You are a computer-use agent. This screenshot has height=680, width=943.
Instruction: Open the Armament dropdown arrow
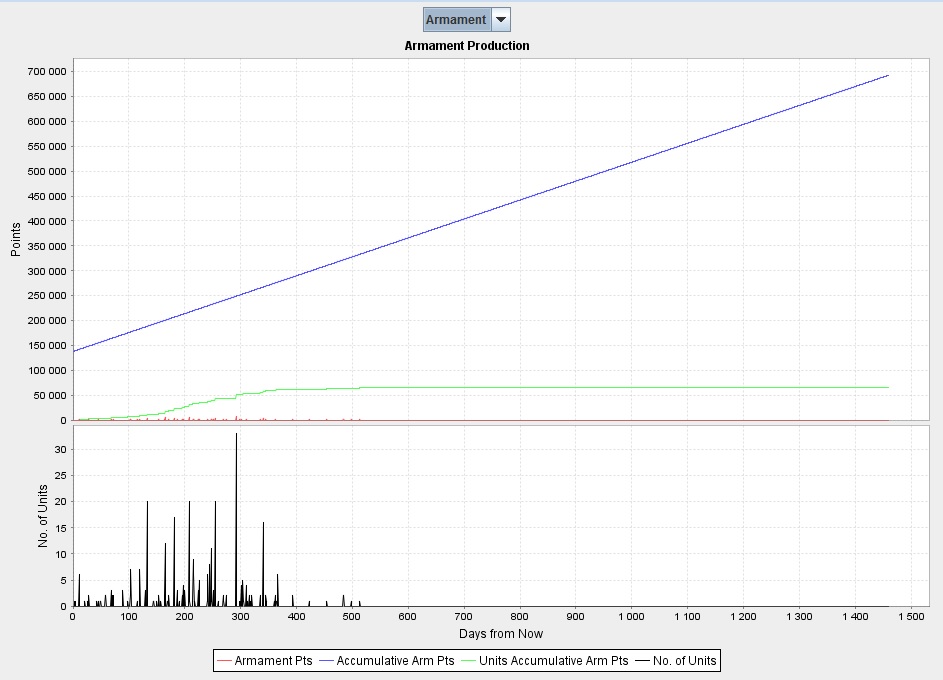[501, 20]
